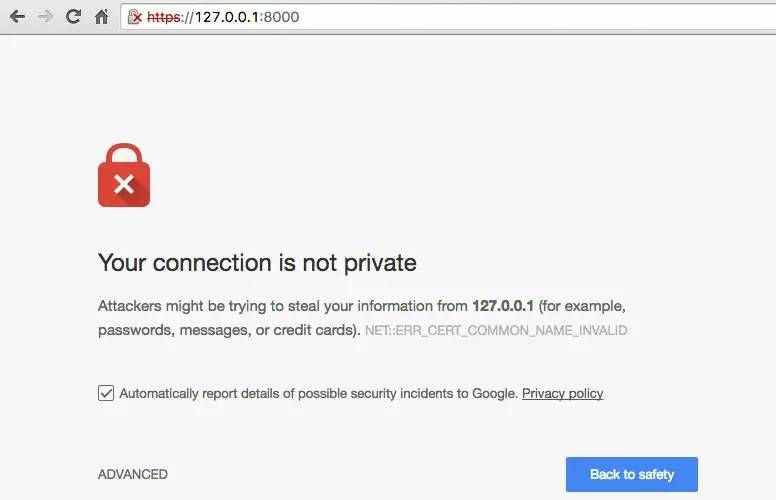The width and height of the screenshot is (776, 500).
Task: Click the bold 127.0.0.1 in warning text
Action: coord(503,306)
